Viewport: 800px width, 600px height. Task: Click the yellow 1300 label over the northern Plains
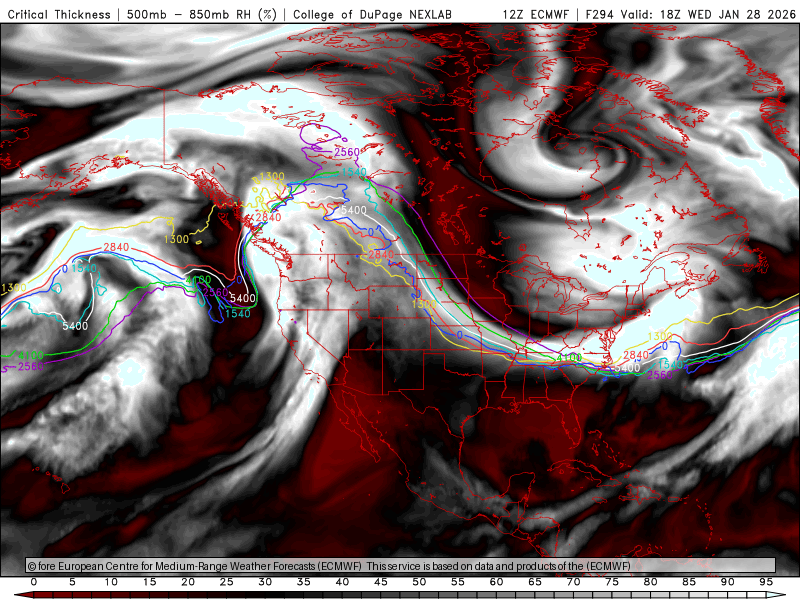click(x=424, y=304)
